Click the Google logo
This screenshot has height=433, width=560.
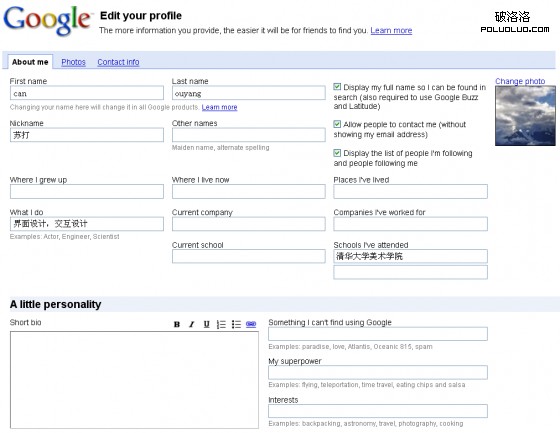(47, 21)
